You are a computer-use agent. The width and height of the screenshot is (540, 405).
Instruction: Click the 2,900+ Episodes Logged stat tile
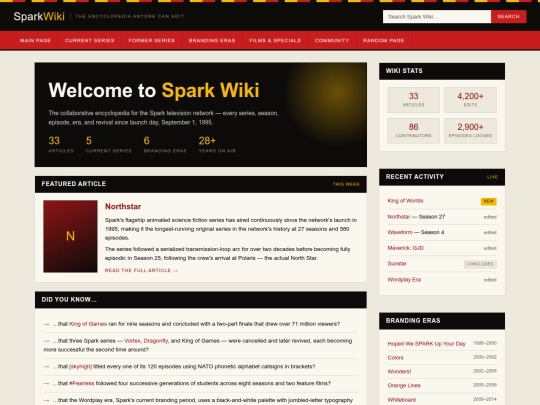point(470,131)
